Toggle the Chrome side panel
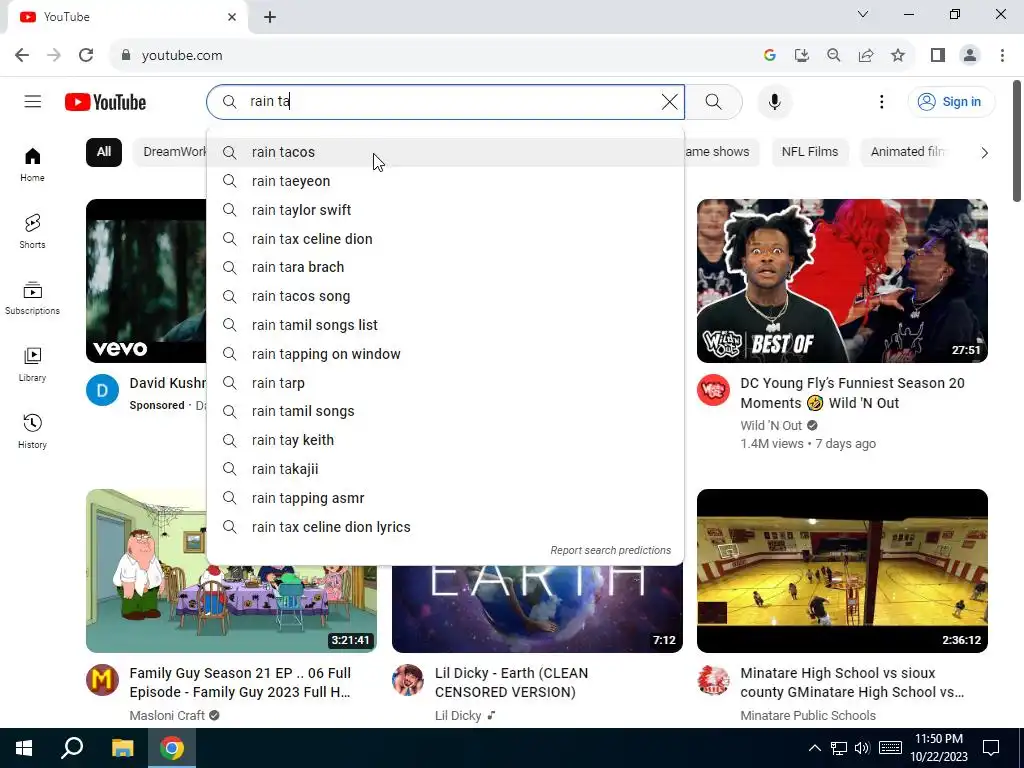 (x=938, y=56)
